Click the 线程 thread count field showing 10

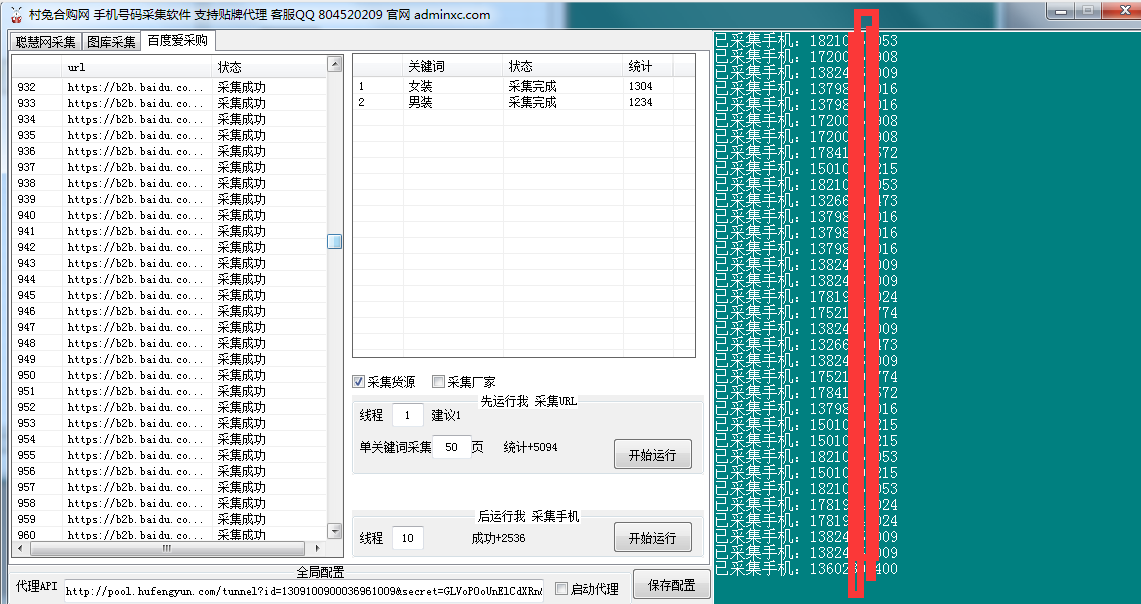pyautogui.click(x=409, y=537)
